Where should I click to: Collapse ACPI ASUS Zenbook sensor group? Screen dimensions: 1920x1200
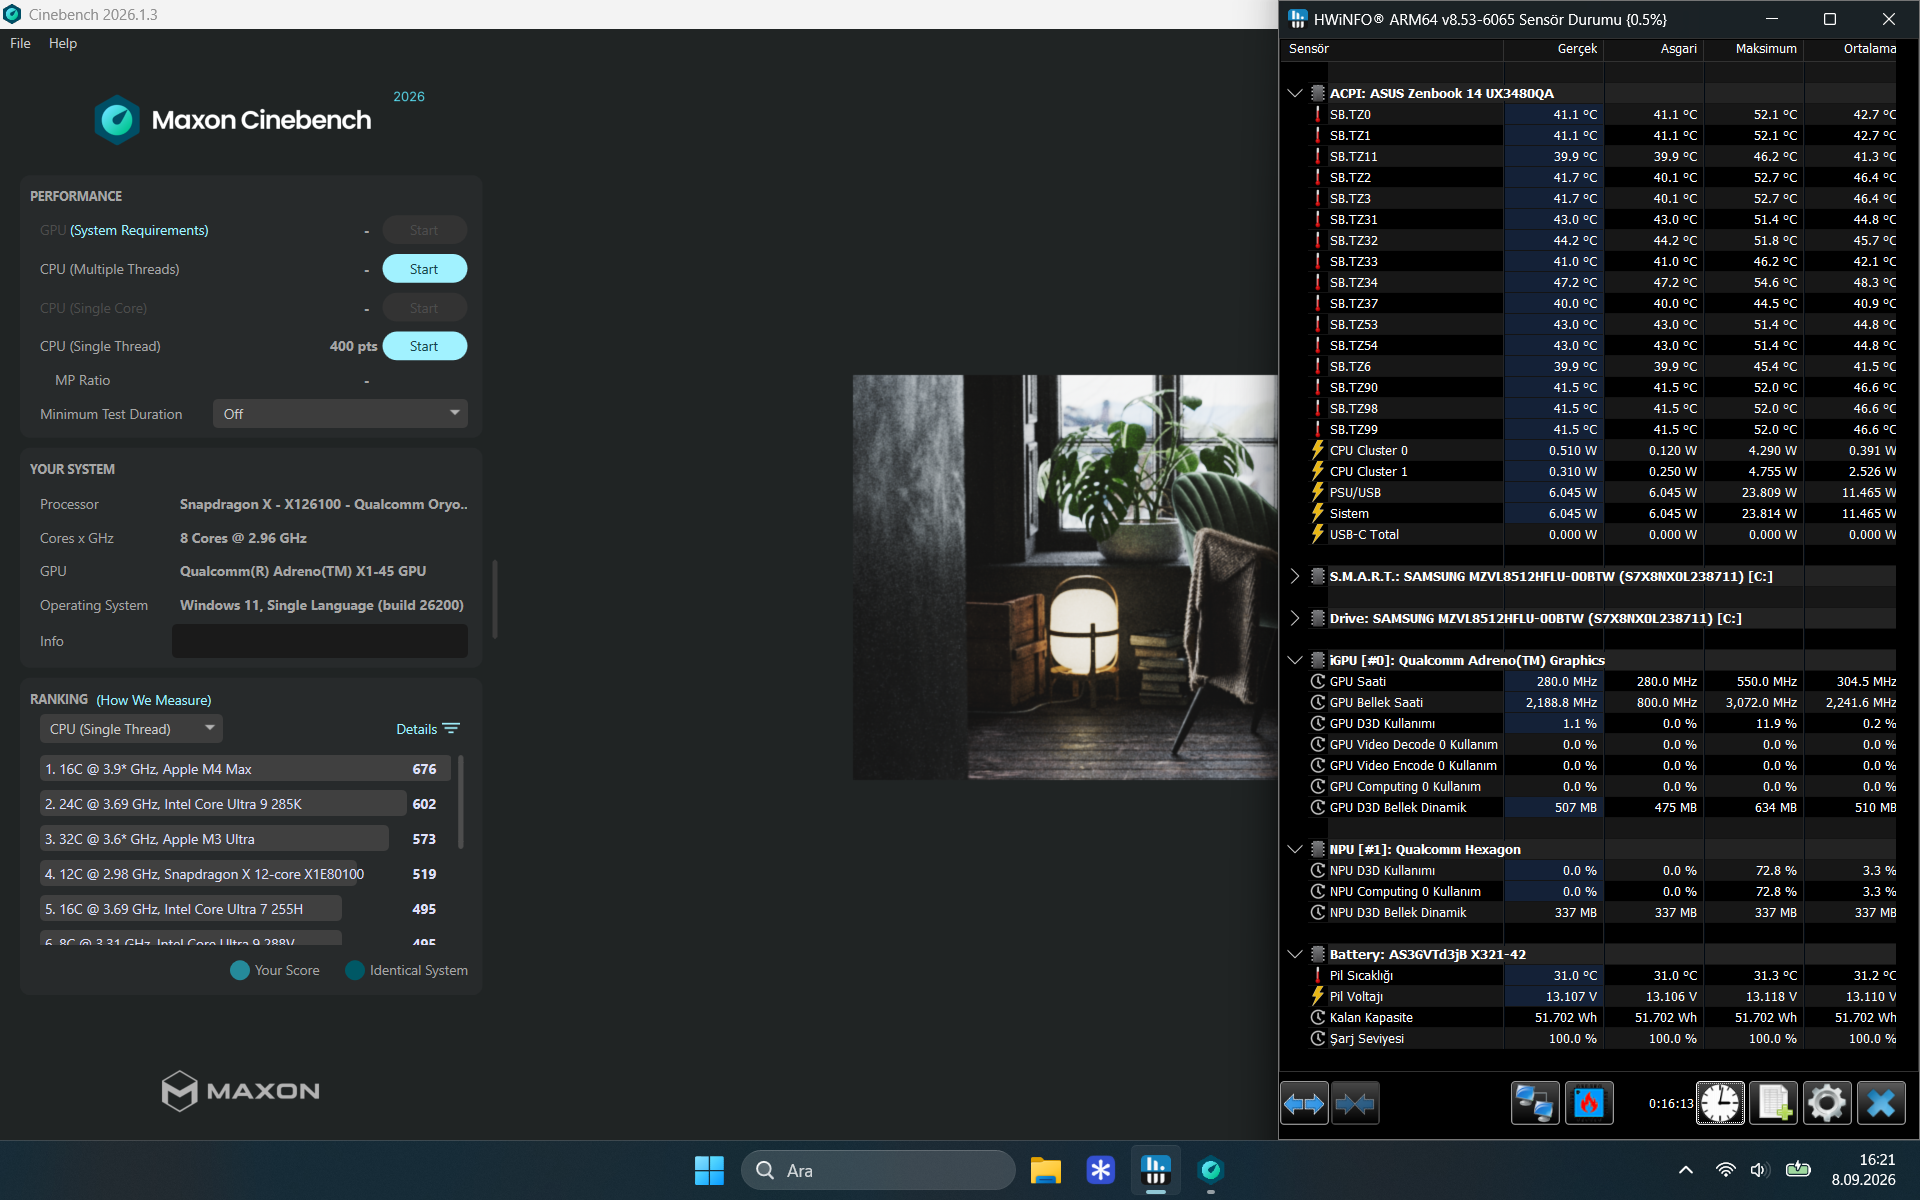pyautogui.click(x=1295, y=93)
